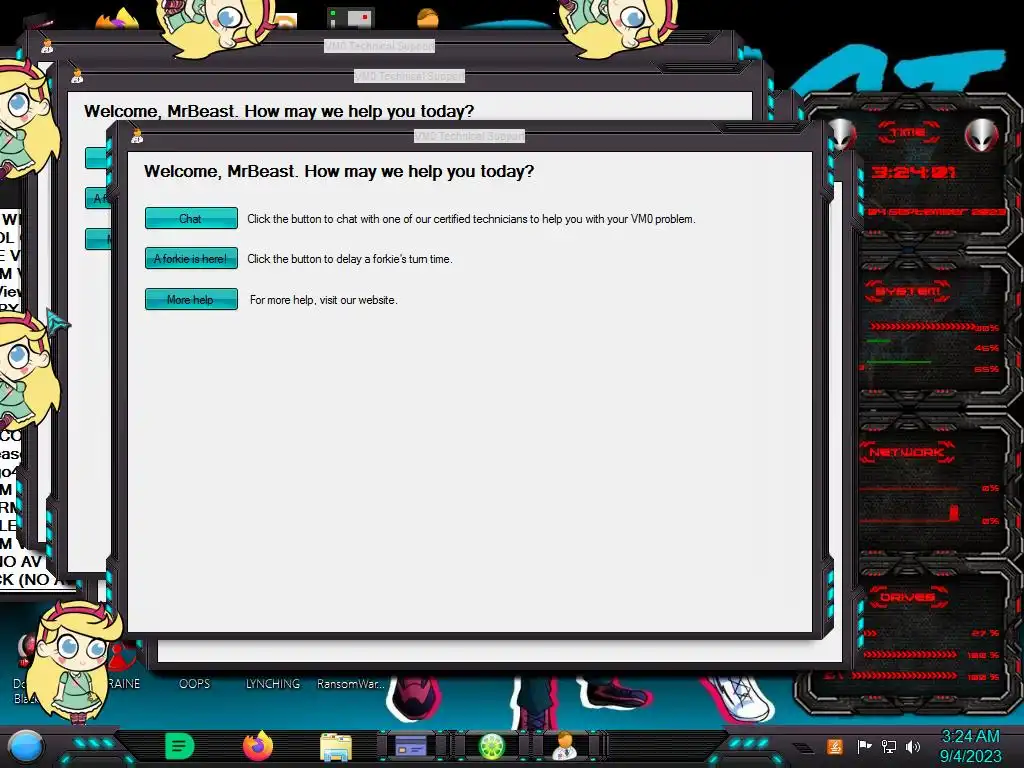Open the OOPS desktop icon
Viewport: 1024px width, 768px height.
pos(195,684)
